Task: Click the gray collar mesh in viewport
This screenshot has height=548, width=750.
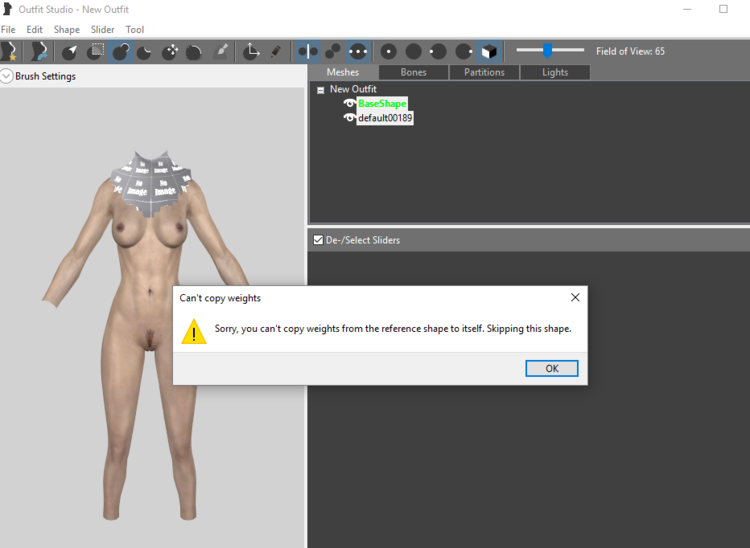Action: [151, 184]
